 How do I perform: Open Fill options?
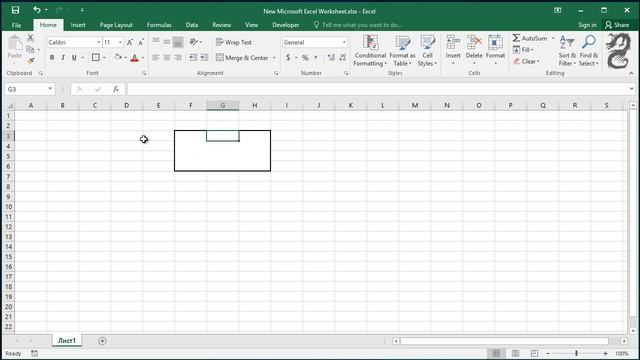click(523, 50)
